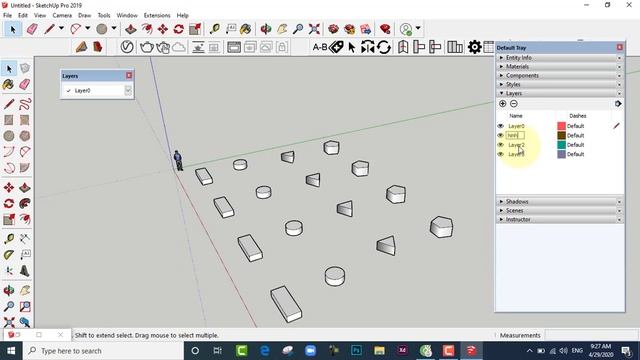
Task: Select the Zoom Window tool in left toolbar
Action: pyautogui.click(x=24, y=306)
